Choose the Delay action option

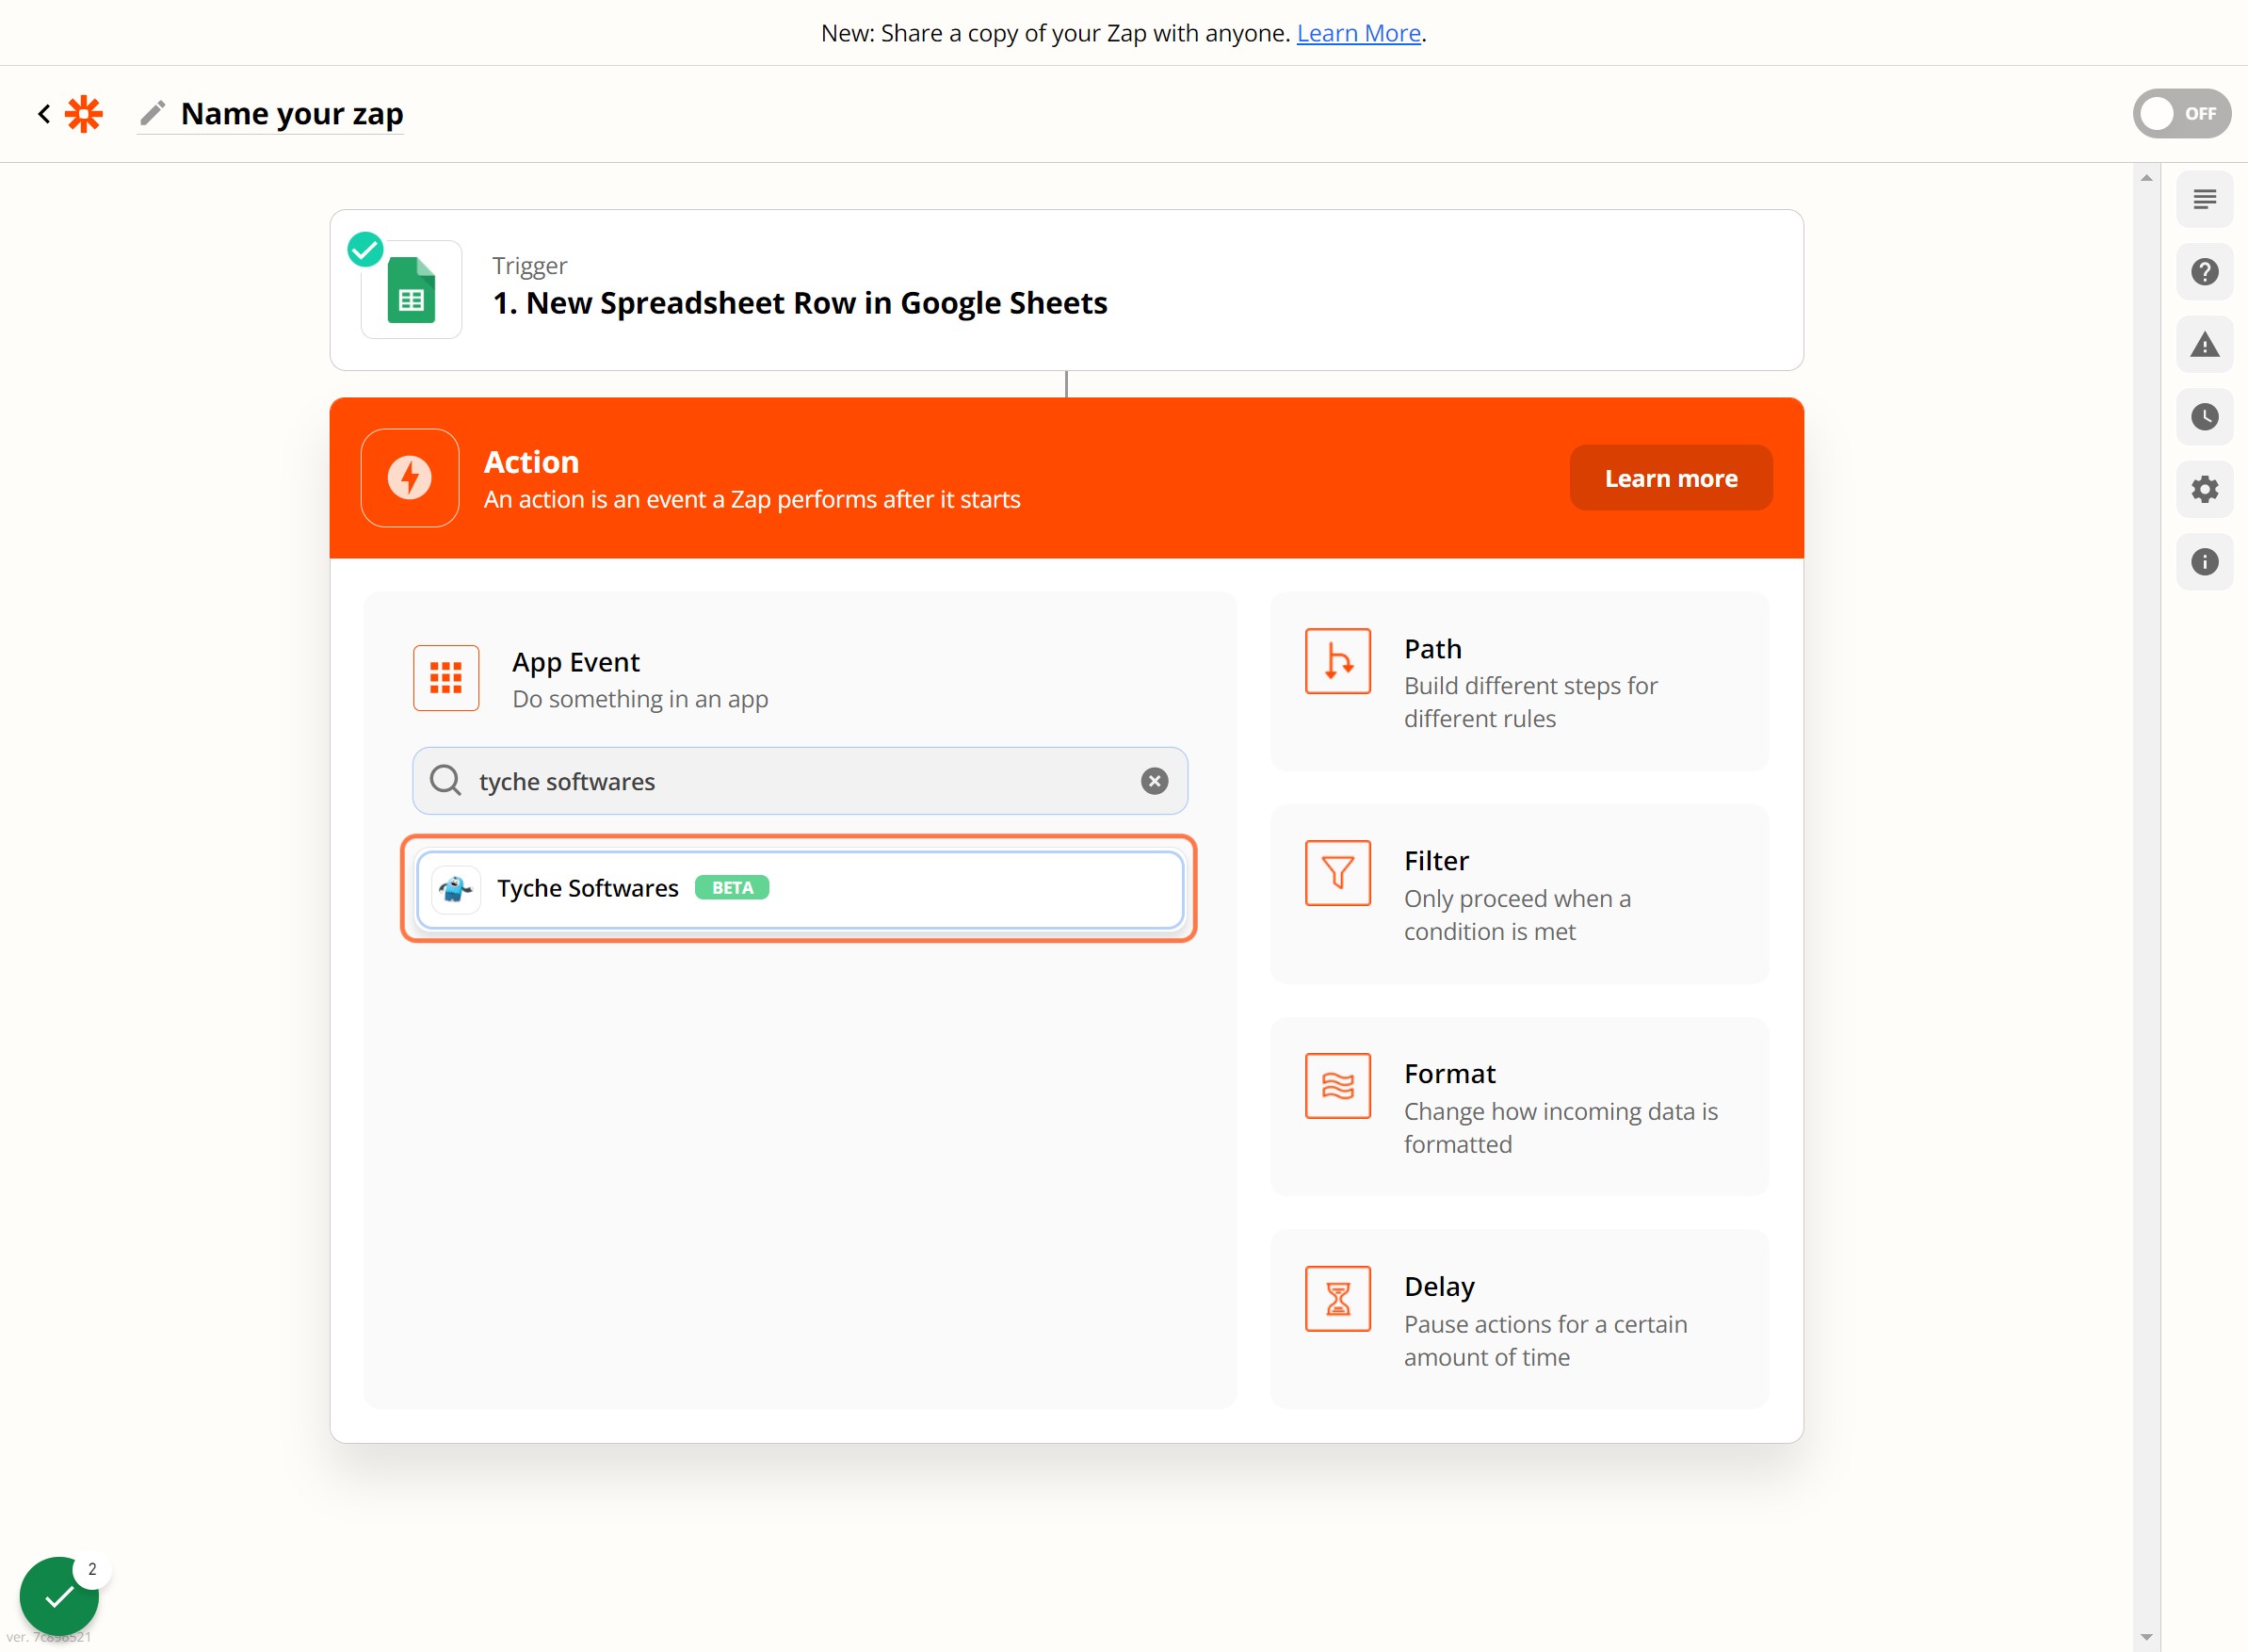click(x=1519, y=1320)
